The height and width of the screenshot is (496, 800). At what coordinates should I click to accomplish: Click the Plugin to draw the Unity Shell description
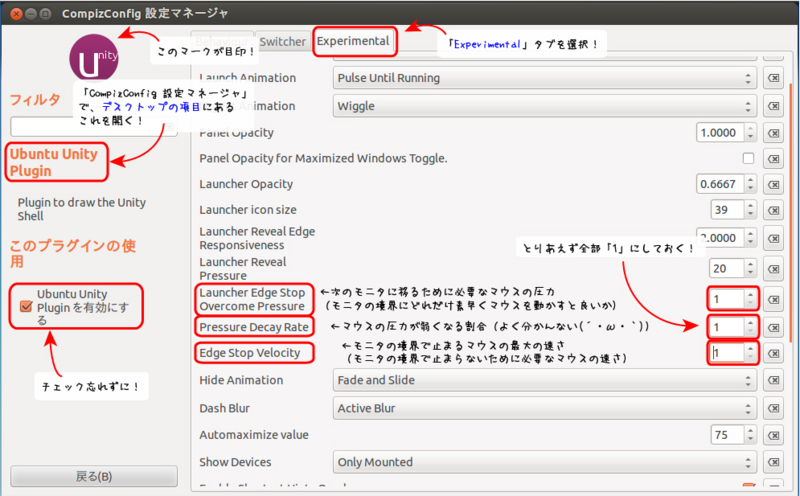point(82,209)
